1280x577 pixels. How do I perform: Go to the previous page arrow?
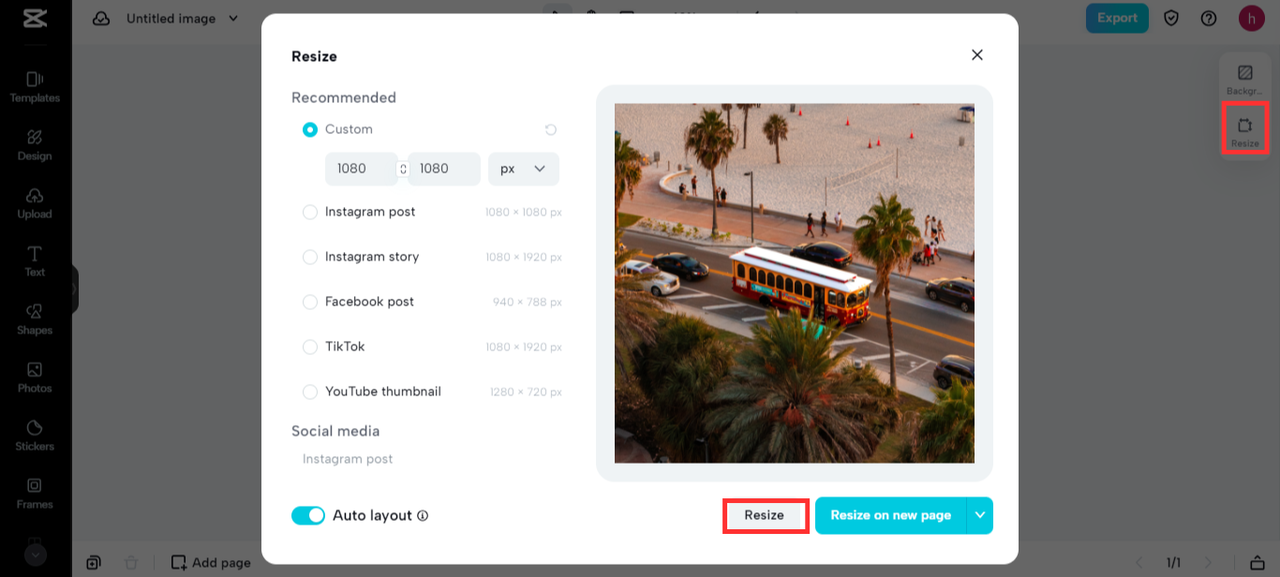pyautogui.click(x=1138, y=563)
